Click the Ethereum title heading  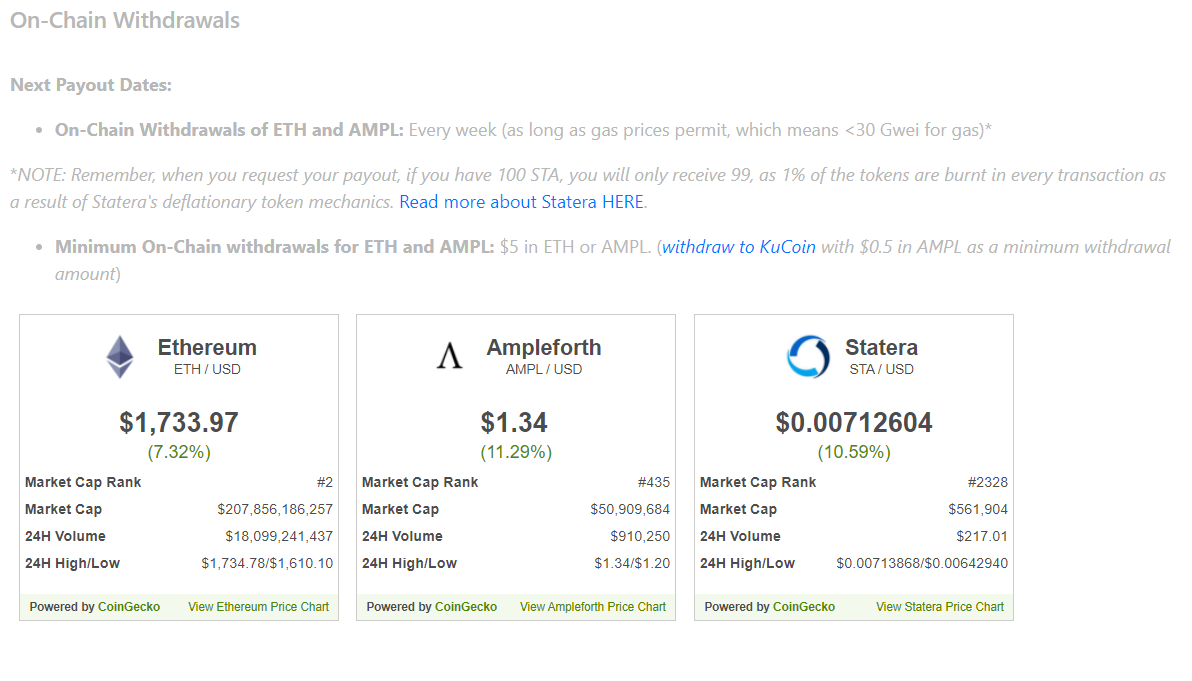tap(207, 347)
